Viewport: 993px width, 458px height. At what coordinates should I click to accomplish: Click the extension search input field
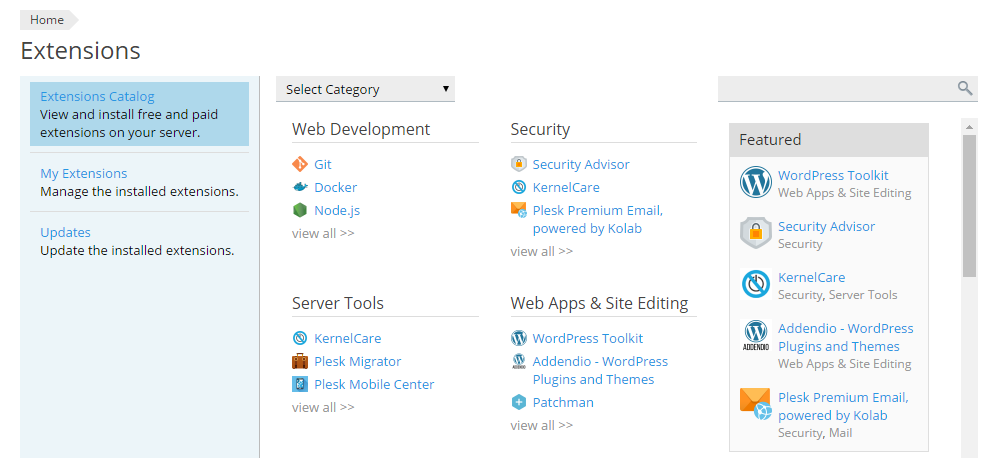835,89
